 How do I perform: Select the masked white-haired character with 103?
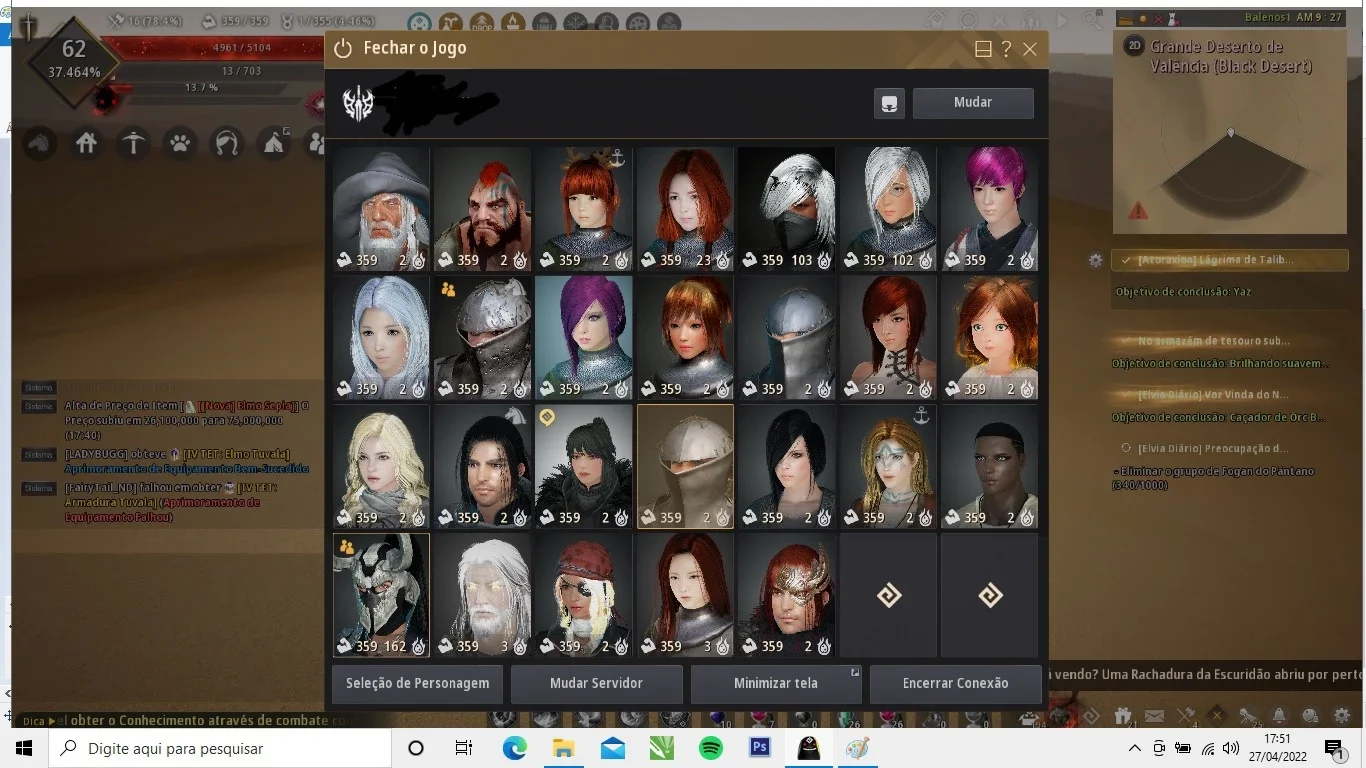pos(786,209)
